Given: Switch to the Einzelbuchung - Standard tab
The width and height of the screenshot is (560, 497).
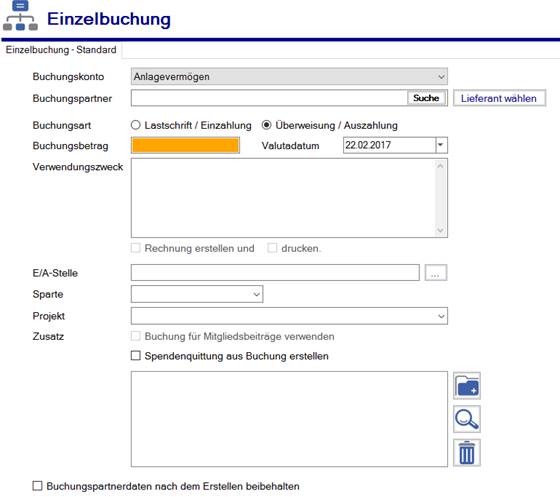Looking at the screenshot, I should (61, 50).
